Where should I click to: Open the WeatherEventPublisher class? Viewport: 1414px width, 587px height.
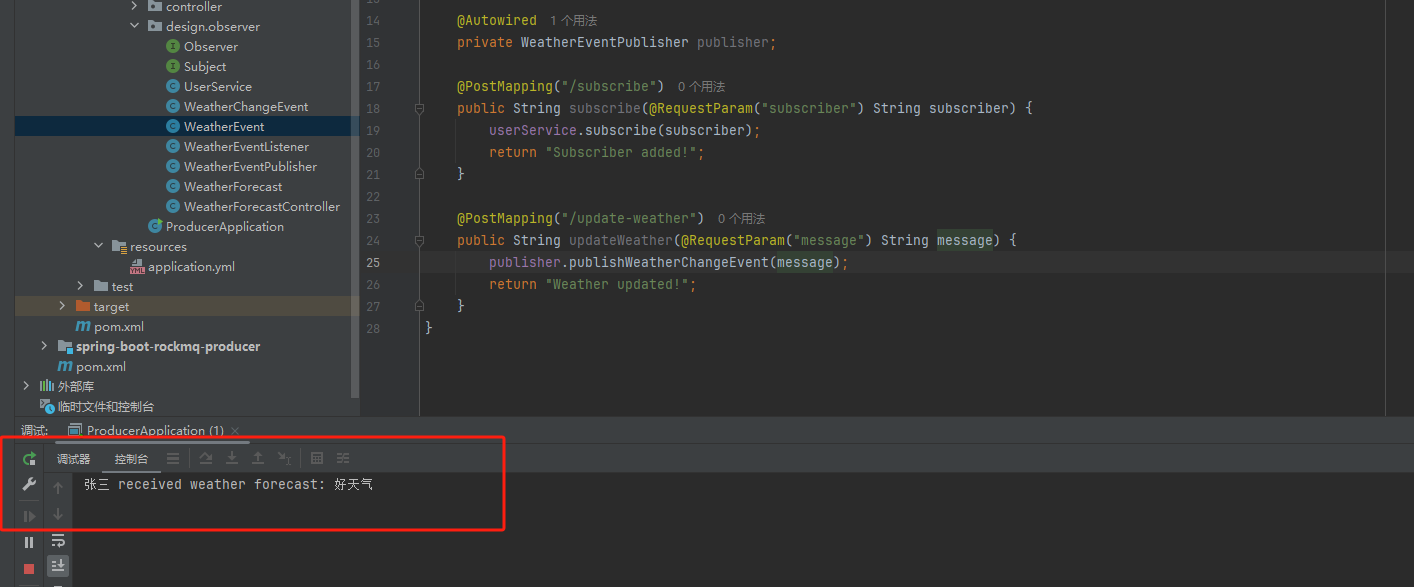click(250, 166)
